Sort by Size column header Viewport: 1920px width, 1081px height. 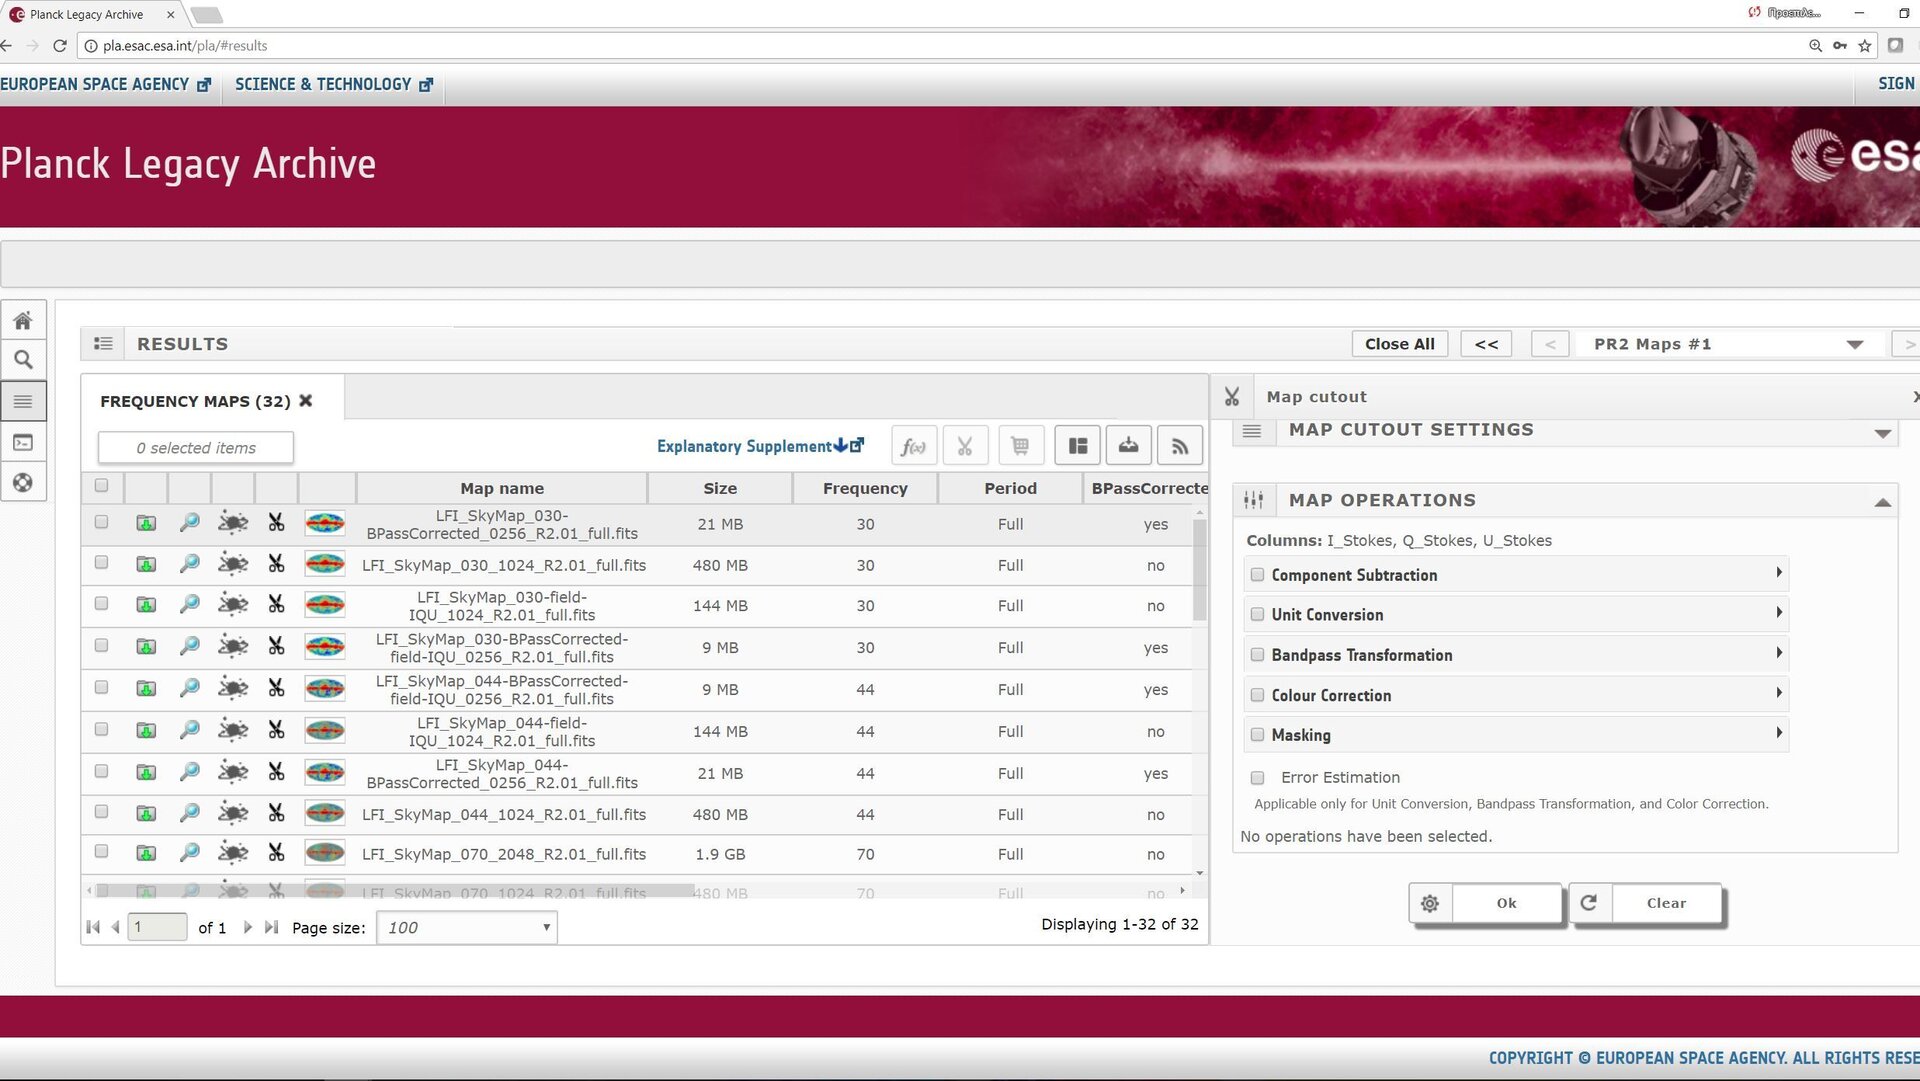tap(720, 488)
